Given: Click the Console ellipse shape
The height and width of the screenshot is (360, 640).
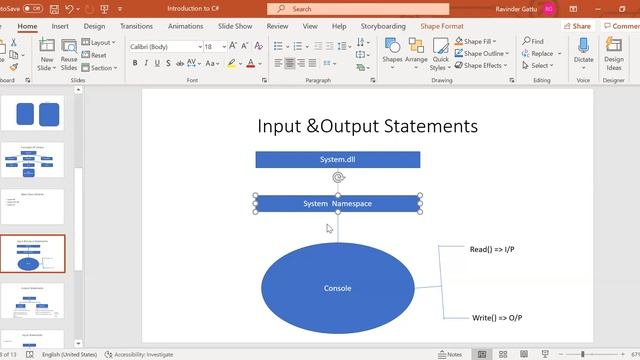Looking at the screenshot, I should (338, 288).
